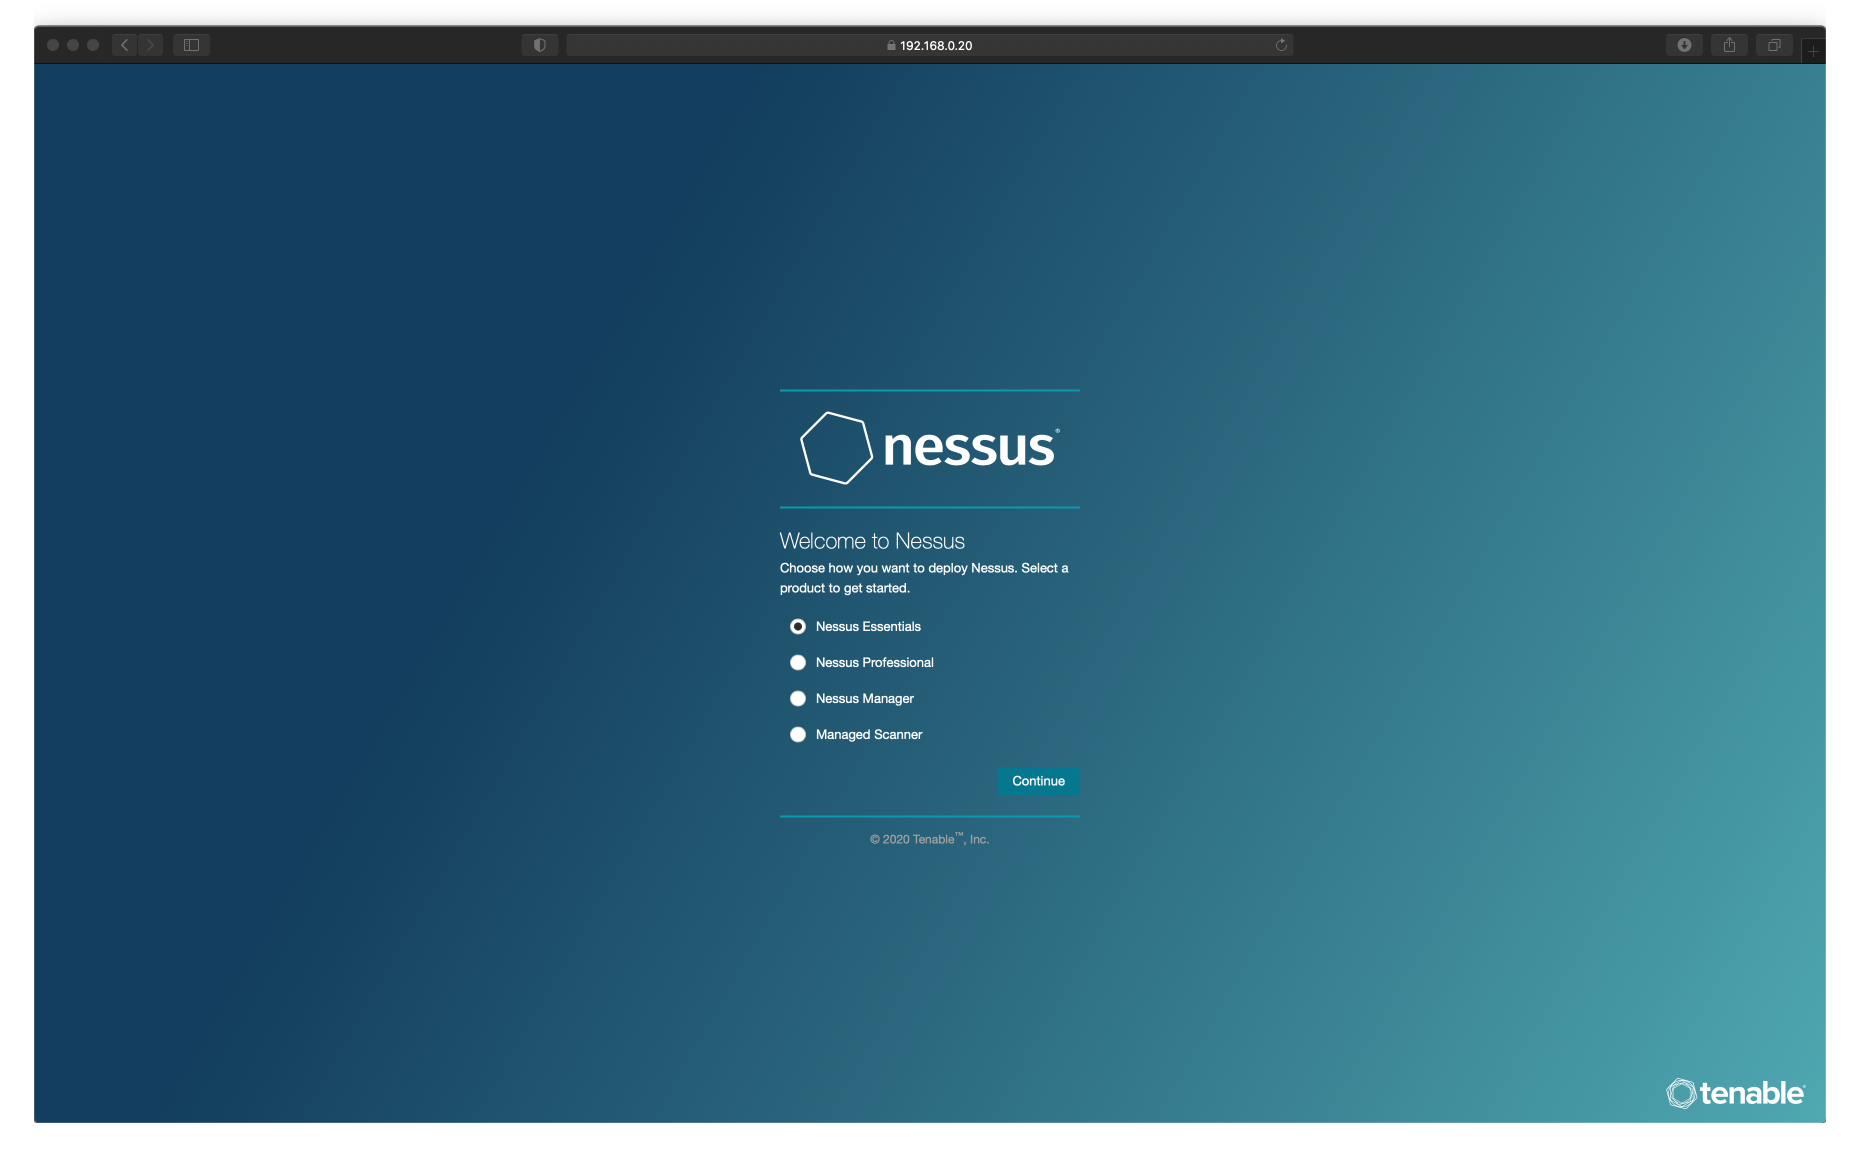Viewport: 1860px width, 1165px height.
Task: Click the Continue button
Action: coord(1037,781)
